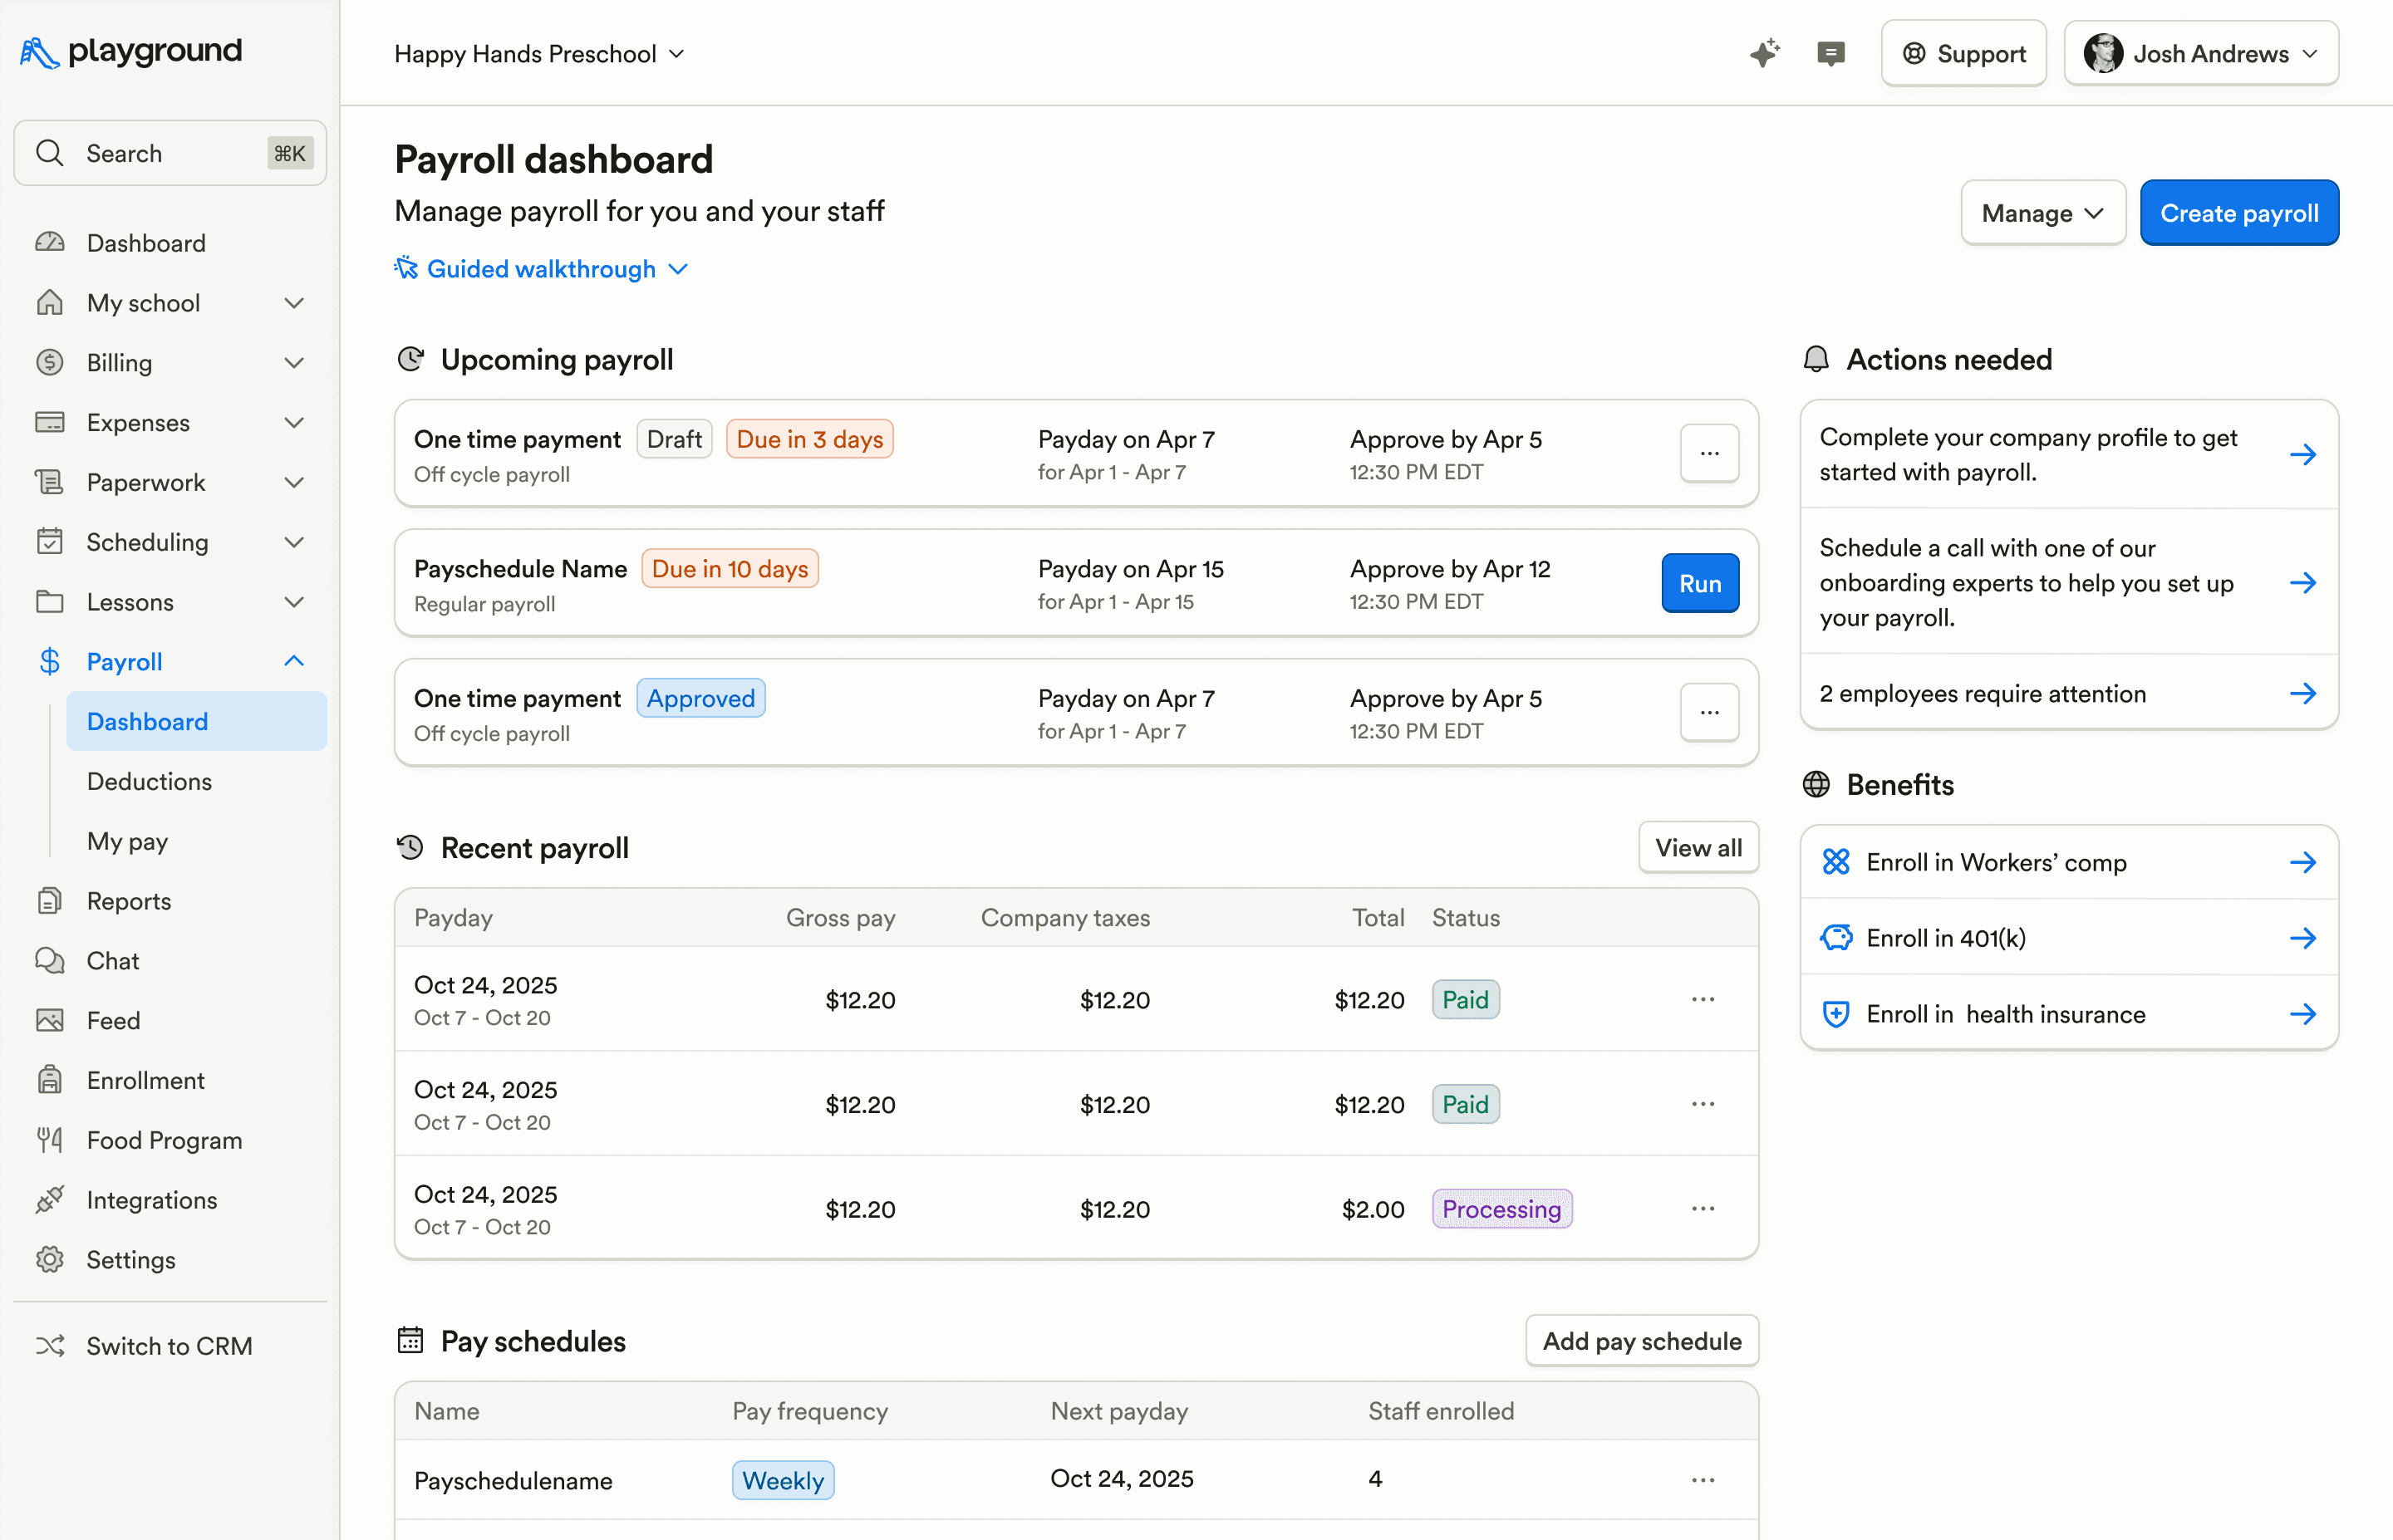Screen dimensions: 2393x1540
Task: Click arrow for 2 employees require attention
Action: (x=2302, y=693)
